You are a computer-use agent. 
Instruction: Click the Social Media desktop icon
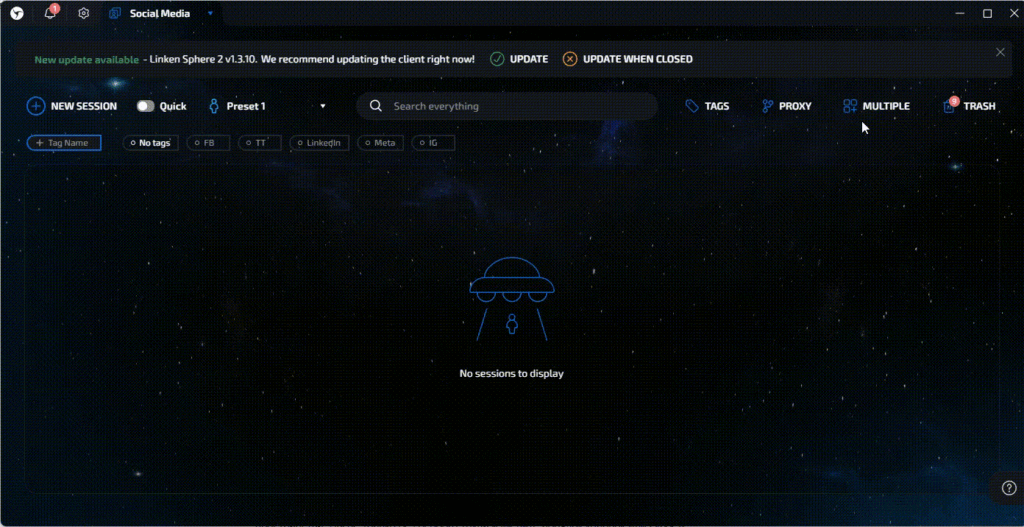point(115,13)
